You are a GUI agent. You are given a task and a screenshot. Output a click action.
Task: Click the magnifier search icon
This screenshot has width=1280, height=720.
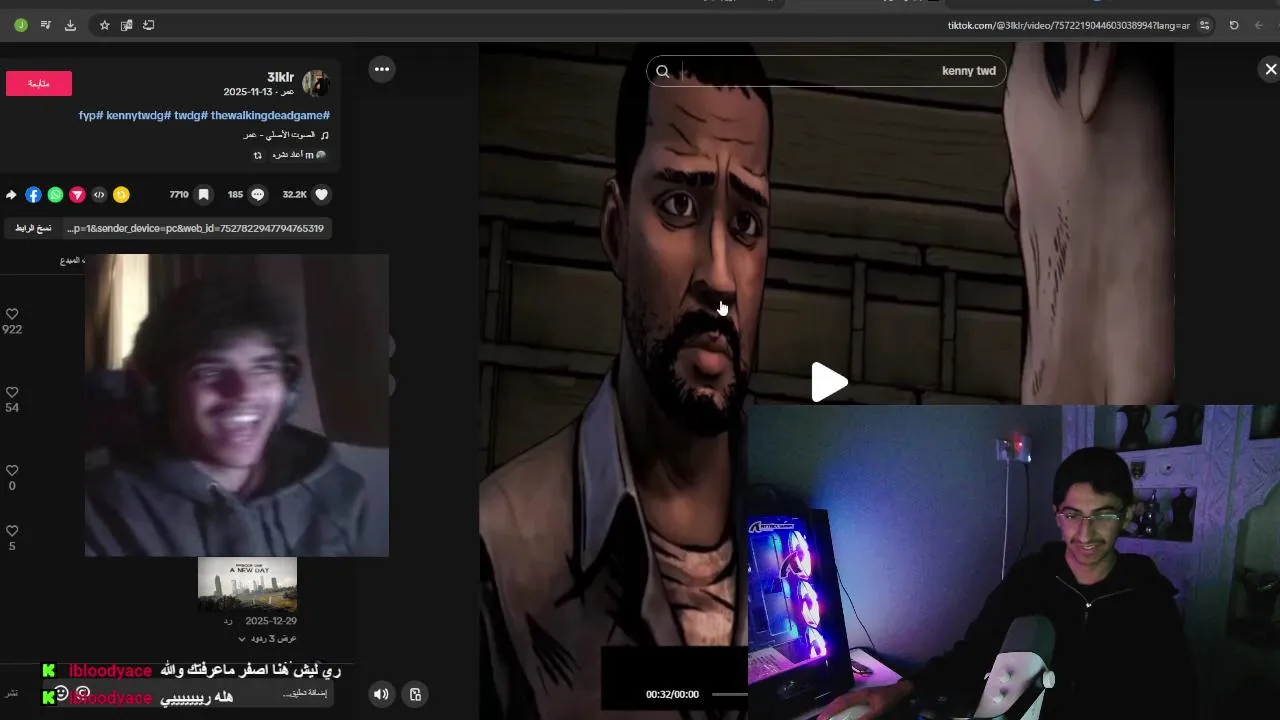(x=662, y=71)
